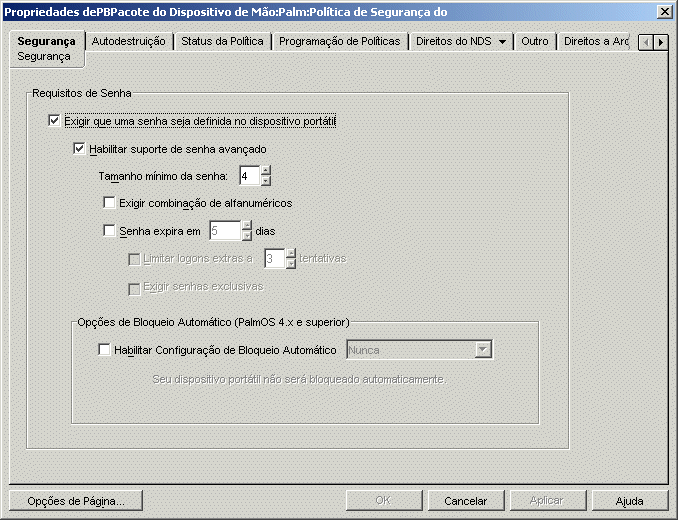The width and height of the screenshot is (678, 520).
Task: Click the 'Senha expira em' days field
Action: click(225, 231)
